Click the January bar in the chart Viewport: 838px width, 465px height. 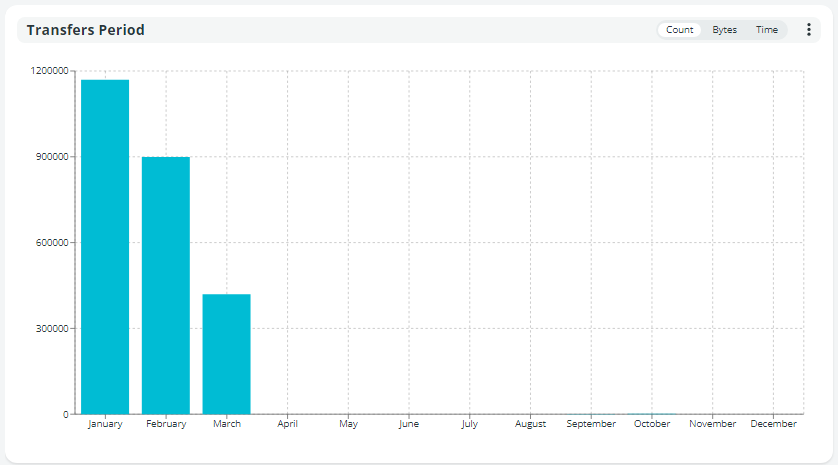[x=105, y=246]
